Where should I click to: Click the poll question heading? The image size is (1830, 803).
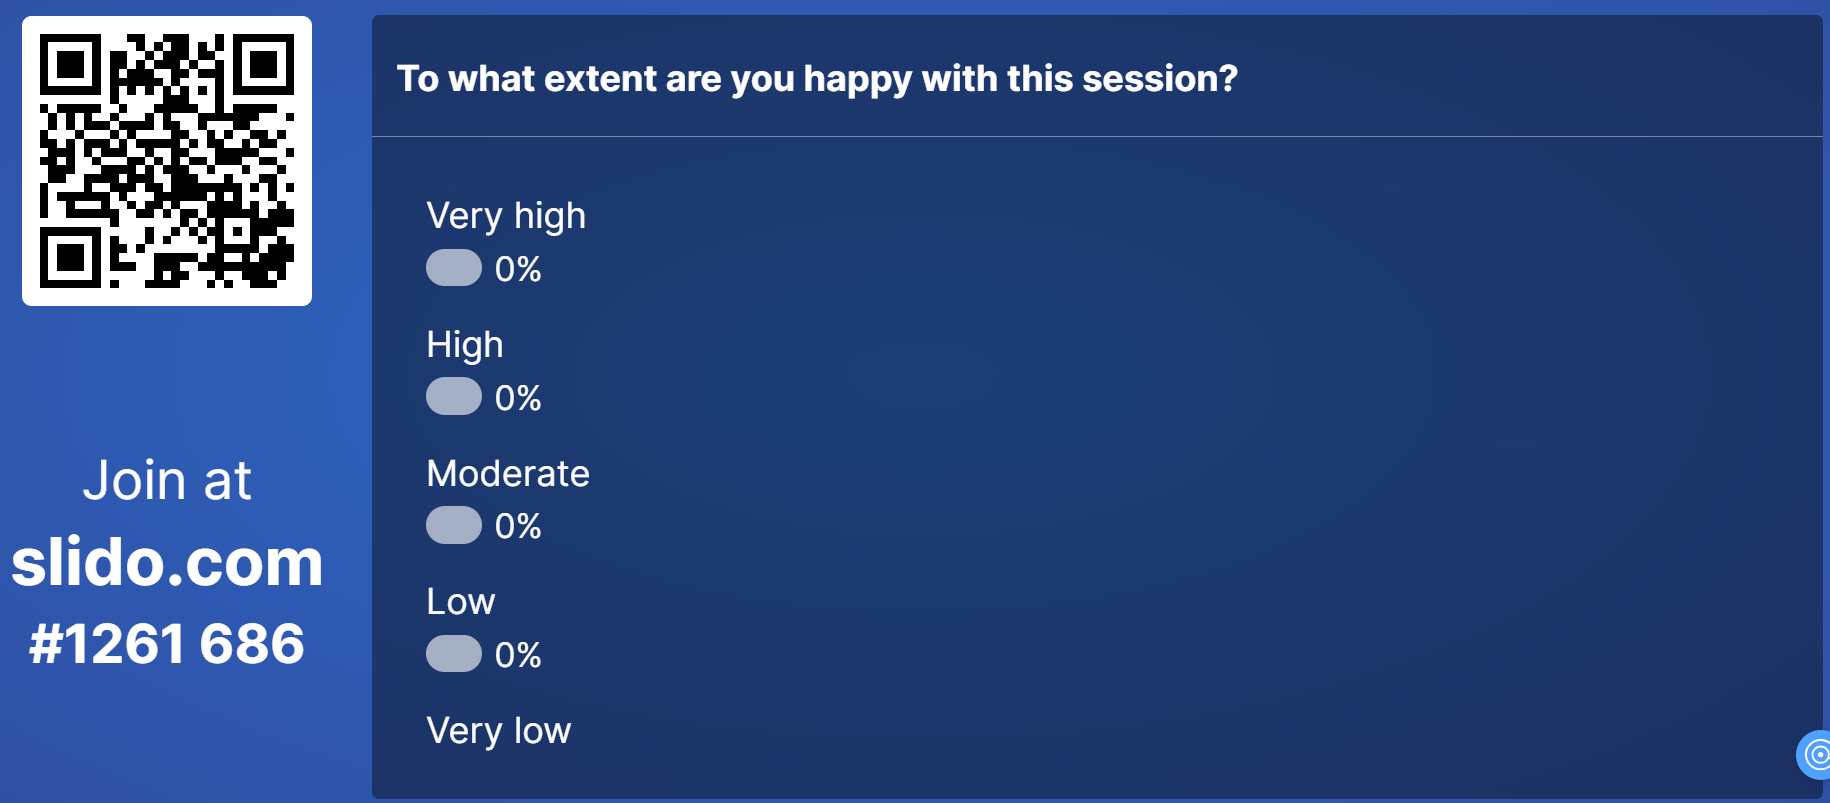coord(817,78)
